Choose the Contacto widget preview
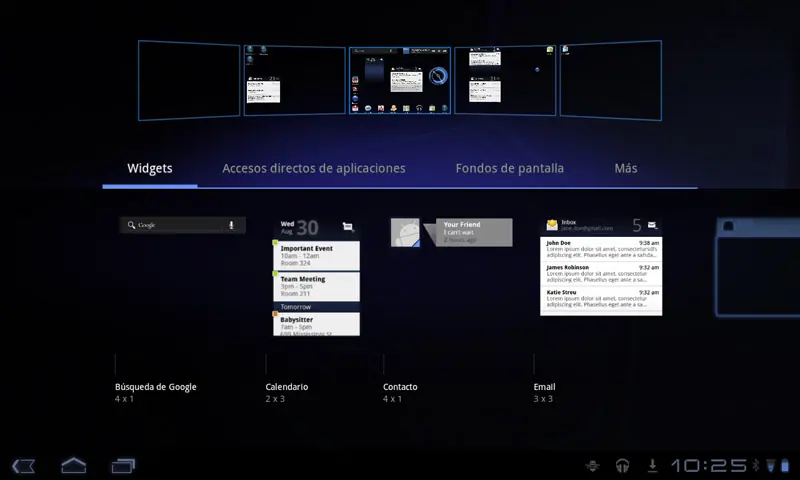Screen dimensions: 800x480 click(x=450, y=233)
